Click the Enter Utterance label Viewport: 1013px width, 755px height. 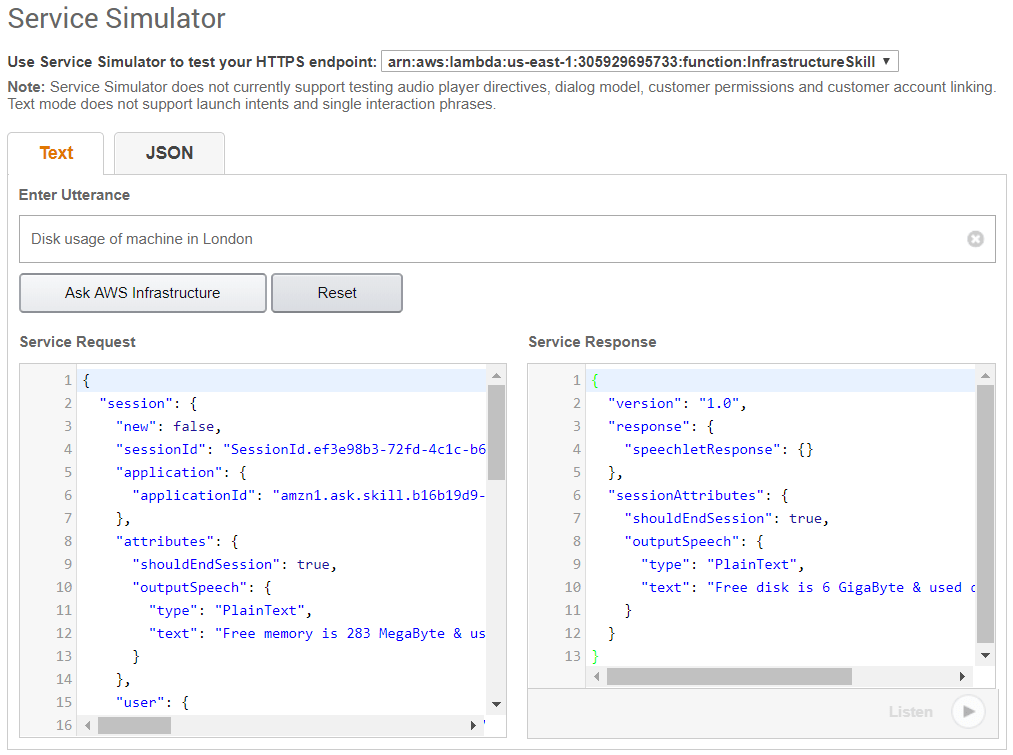(74, 195)
